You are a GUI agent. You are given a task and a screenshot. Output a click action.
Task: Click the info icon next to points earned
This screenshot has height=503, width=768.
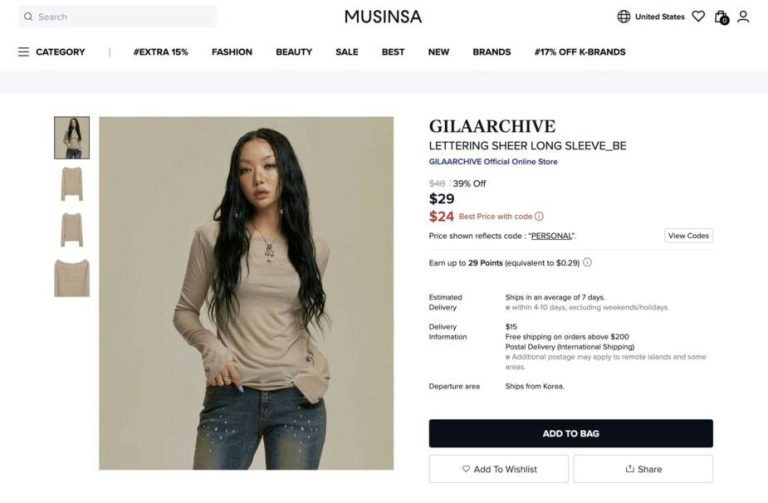[x=587, y=263]
